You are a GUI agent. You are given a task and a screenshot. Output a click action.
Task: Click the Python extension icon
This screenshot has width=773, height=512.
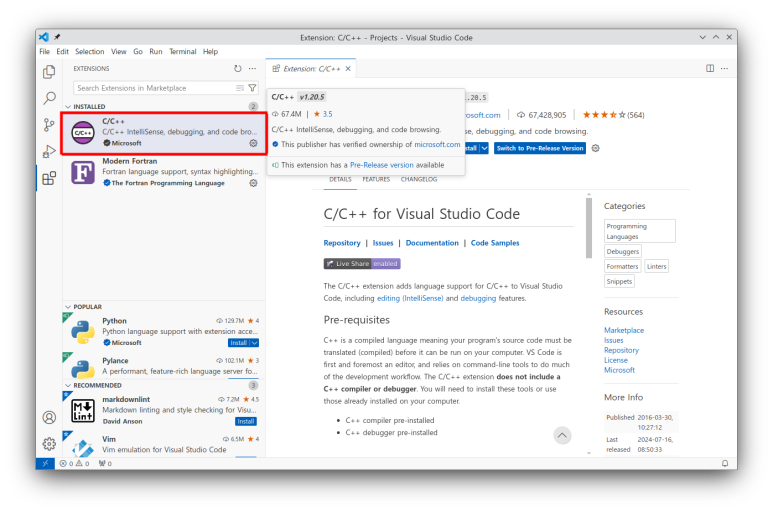coord(83,332)
